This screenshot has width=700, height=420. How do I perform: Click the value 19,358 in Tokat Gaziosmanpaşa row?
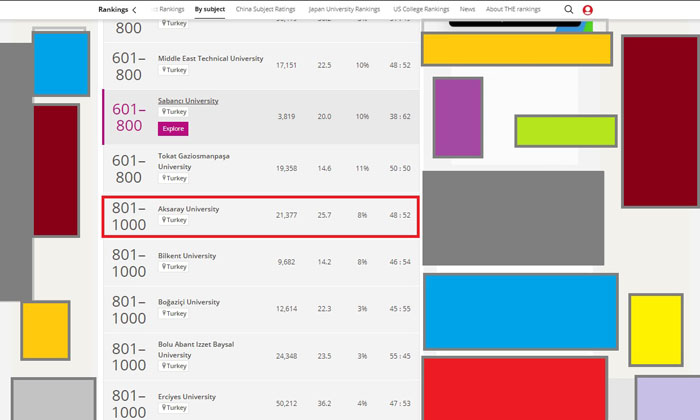click(286, 168)
